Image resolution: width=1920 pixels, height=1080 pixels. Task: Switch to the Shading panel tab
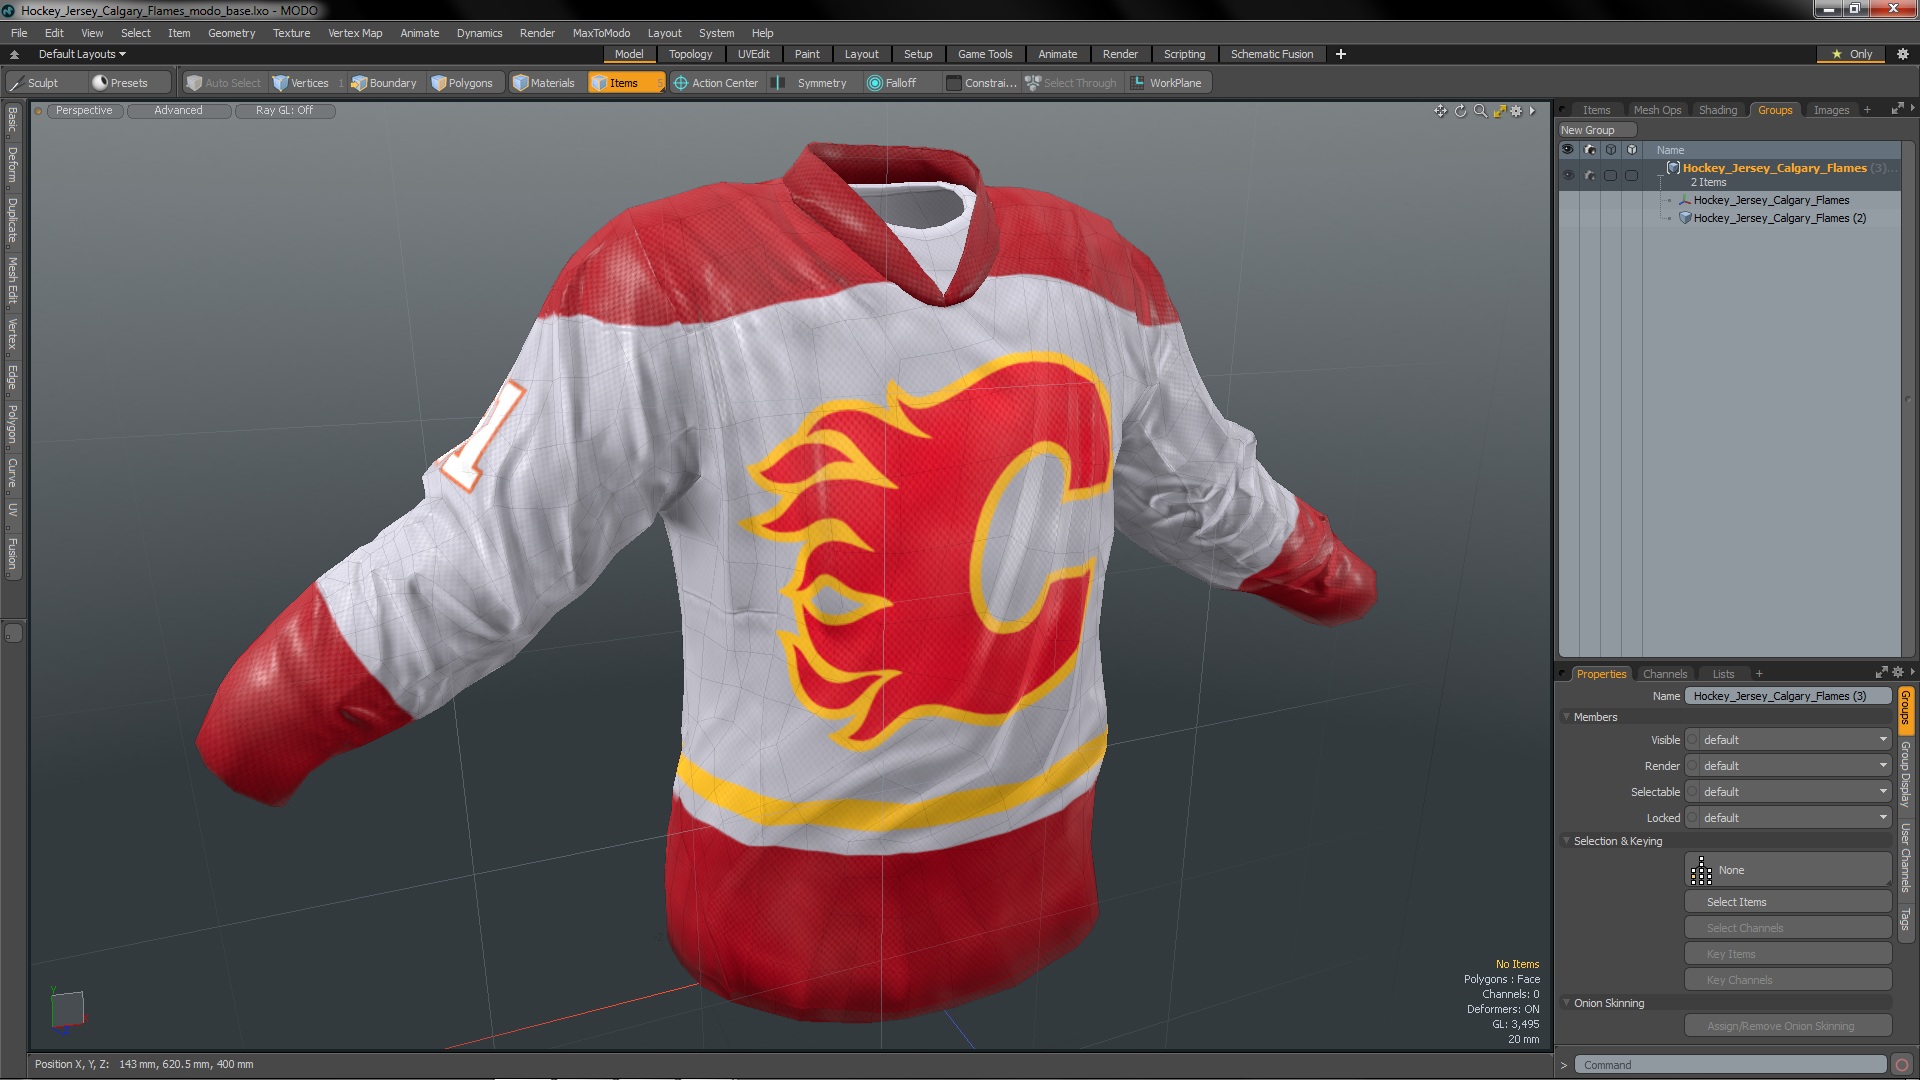(1717, 110)
